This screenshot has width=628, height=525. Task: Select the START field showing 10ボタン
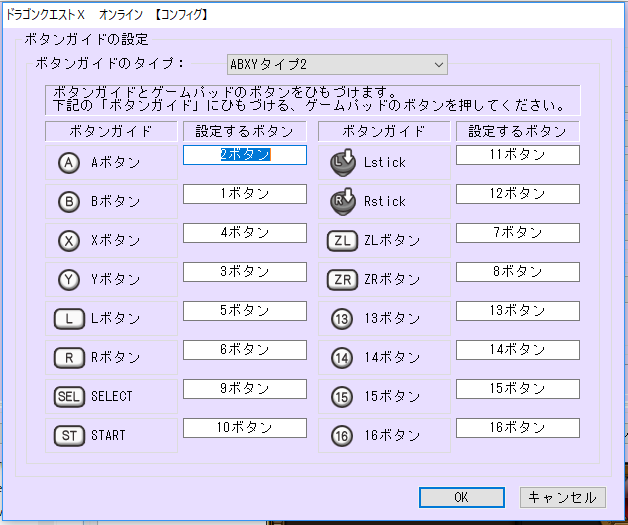pyautogui.click(x=245, y=428)
